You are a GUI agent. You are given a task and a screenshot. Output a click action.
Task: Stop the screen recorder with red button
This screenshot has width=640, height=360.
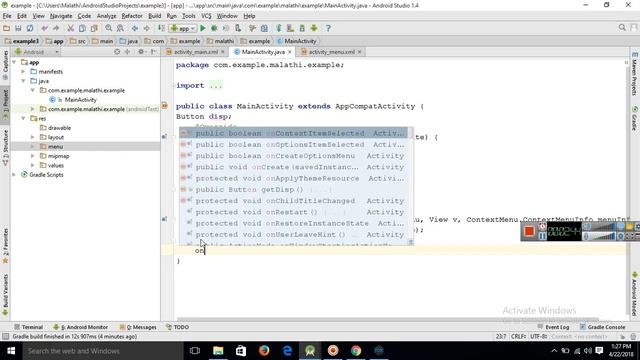529,231
